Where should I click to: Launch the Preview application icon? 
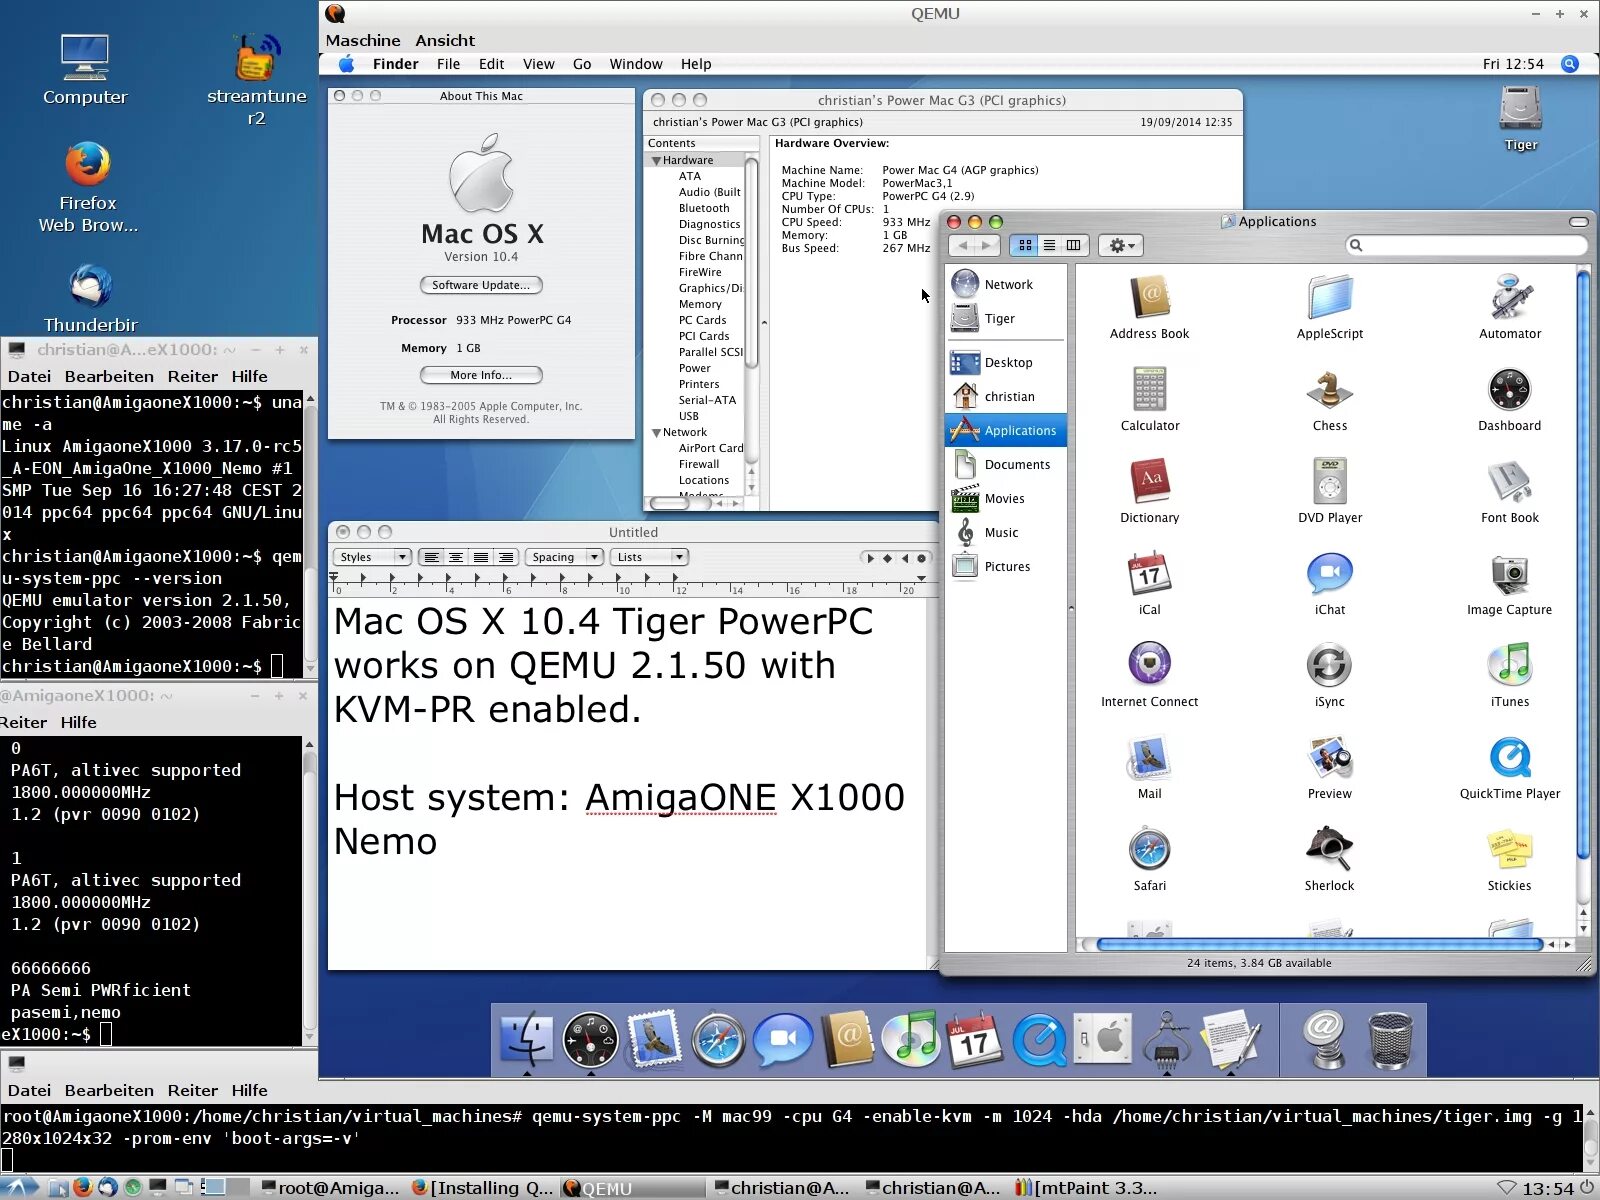click(x=1330, y=757)
